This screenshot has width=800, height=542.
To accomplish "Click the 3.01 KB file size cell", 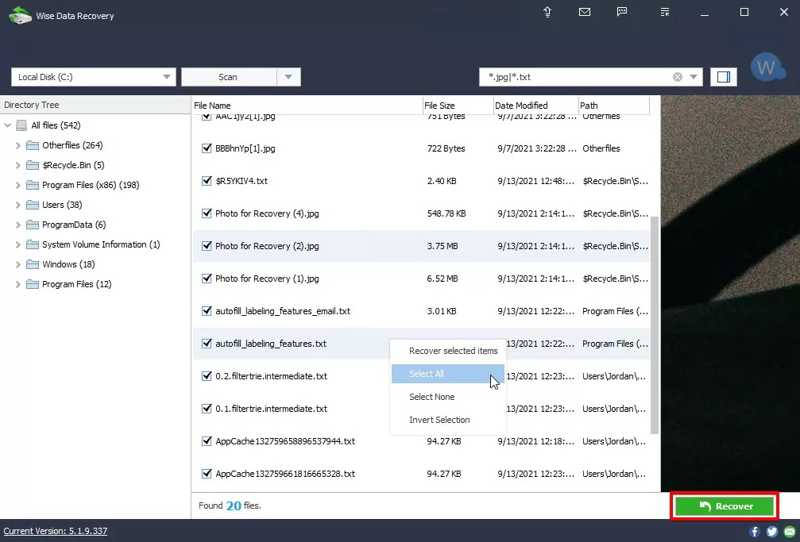I will click(441, 311).
